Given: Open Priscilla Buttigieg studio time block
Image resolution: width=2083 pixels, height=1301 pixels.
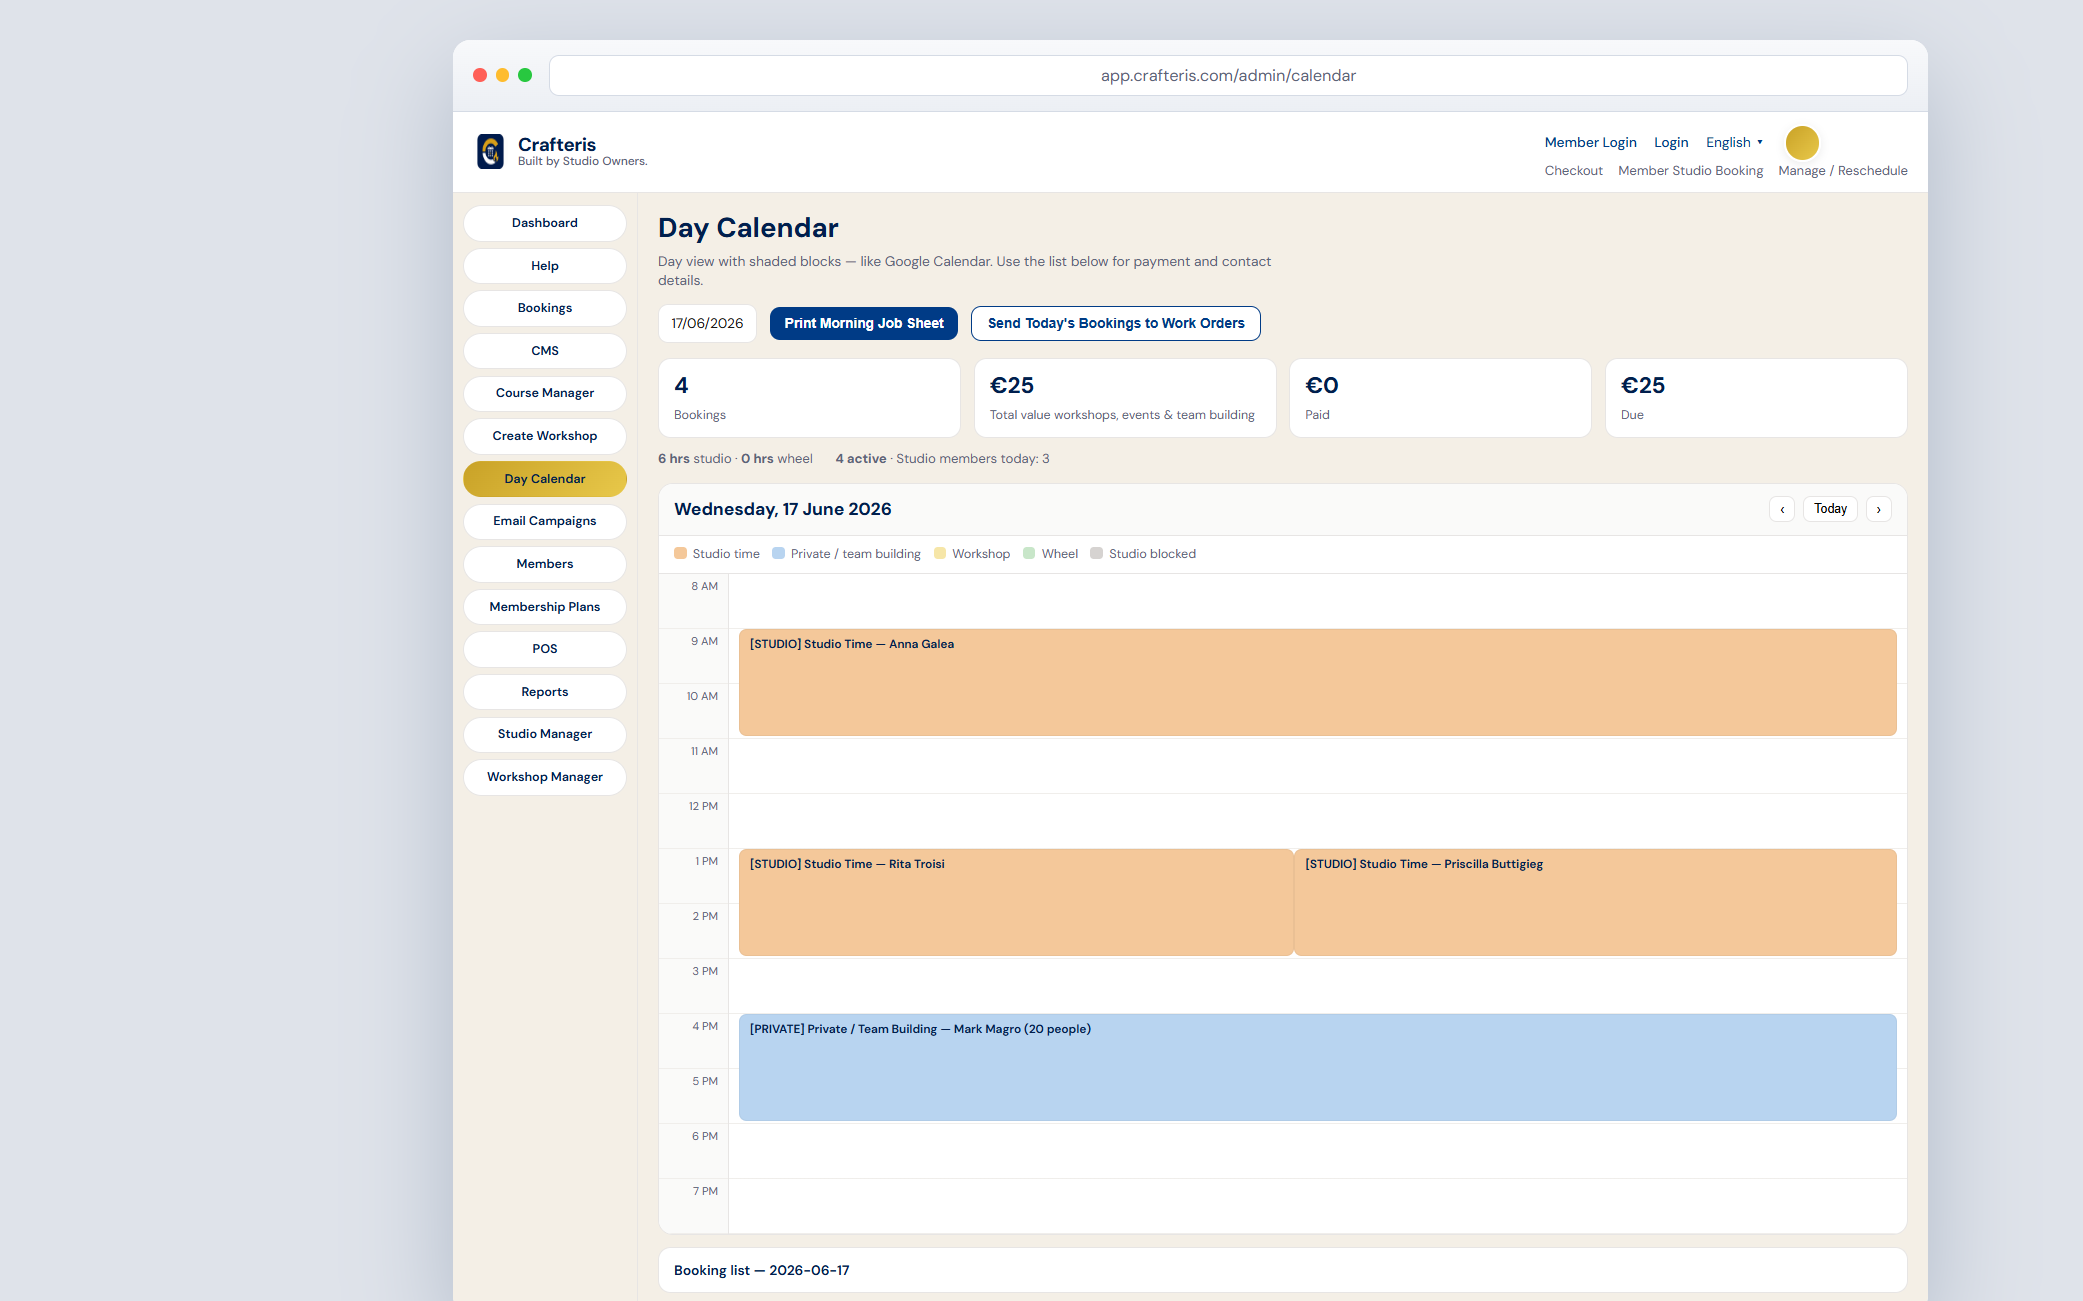Looking at the screenshot, I should [x=1595, y=902].
